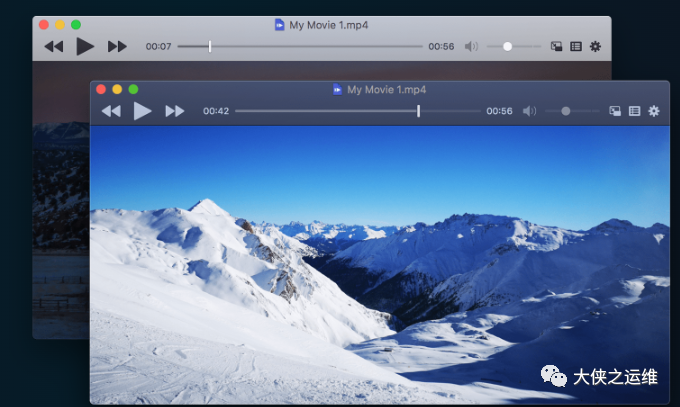This screenshot has height=407, width=680.
Task: Click total time 00:56 in back window
Action: (x=441, y=46)
